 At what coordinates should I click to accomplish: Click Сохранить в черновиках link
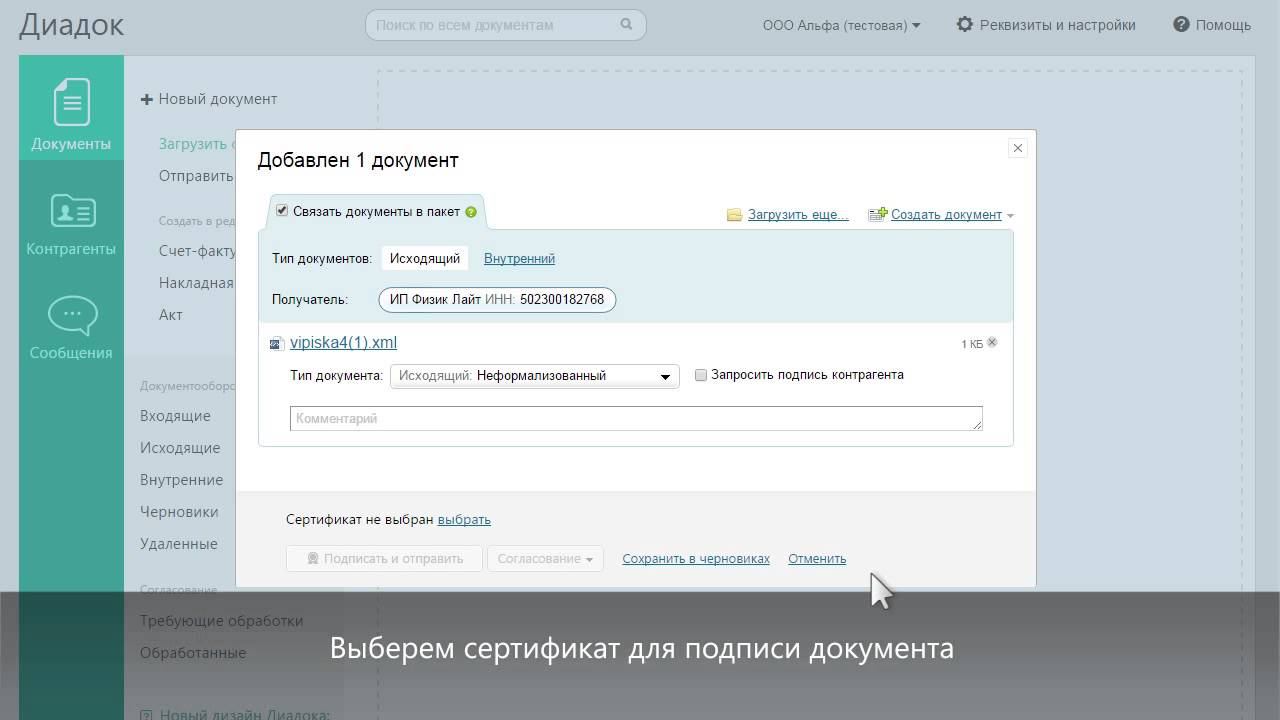[696, 559]
